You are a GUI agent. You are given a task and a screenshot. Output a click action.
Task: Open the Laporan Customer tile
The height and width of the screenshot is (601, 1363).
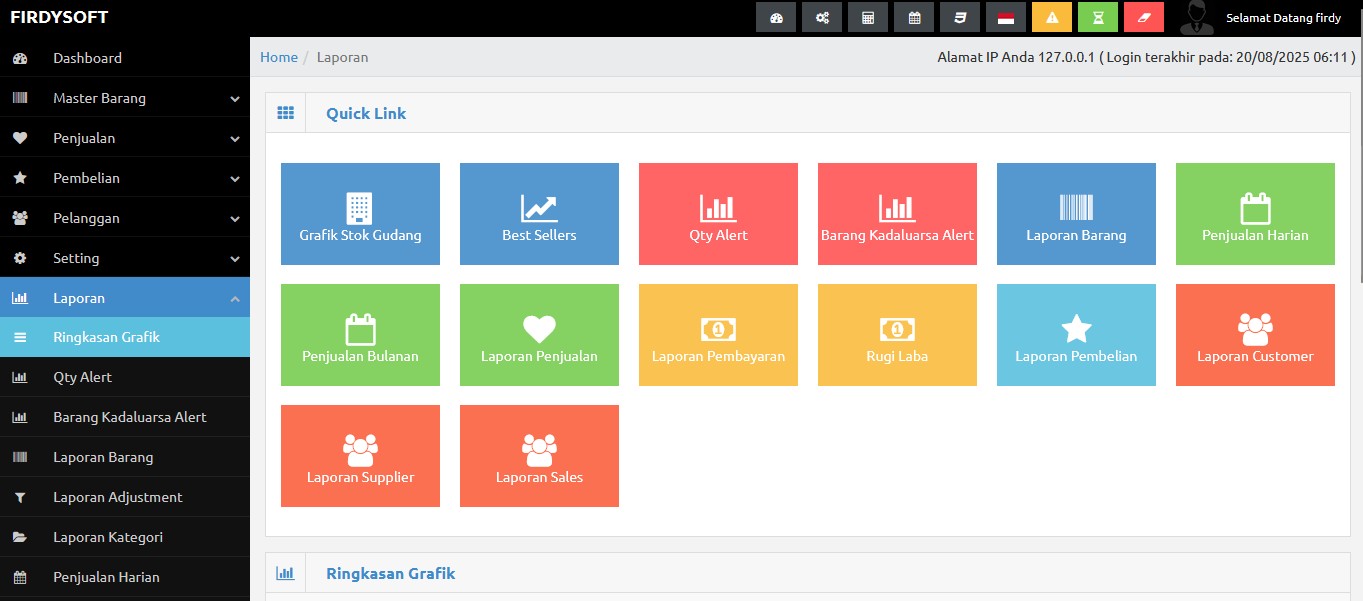[x=1255, y=335]
